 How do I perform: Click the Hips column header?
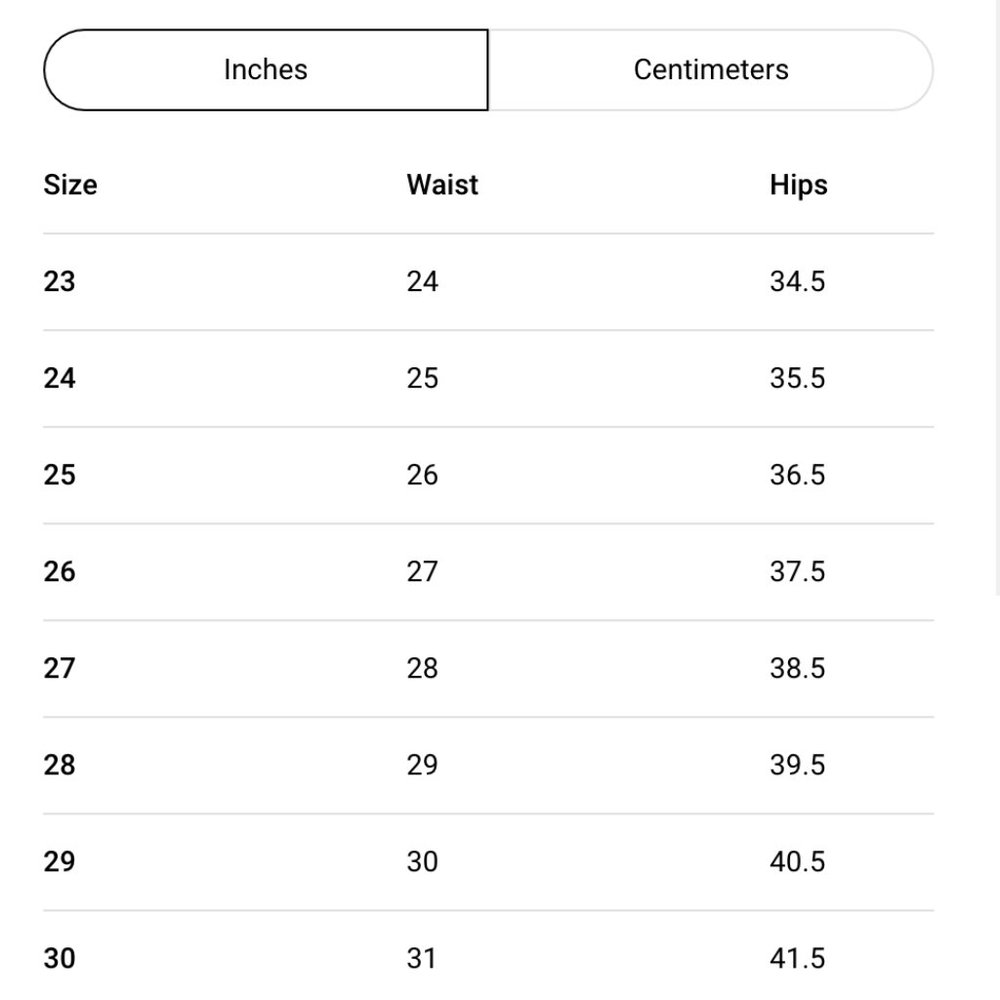click(798, 186)
